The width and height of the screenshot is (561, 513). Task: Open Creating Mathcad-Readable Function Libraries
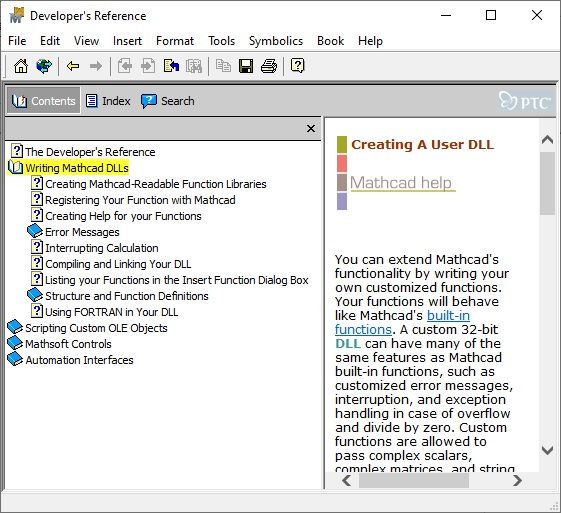tap(156, 184)
